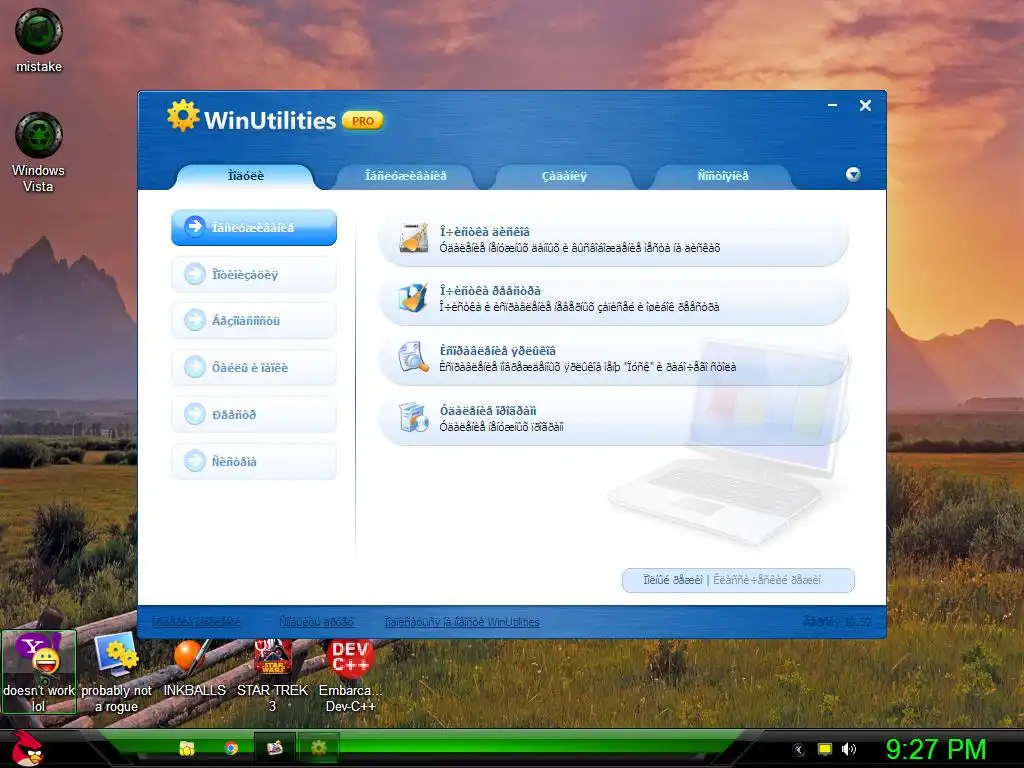Click the yellow monitor tray icon
The image size is (1024, 768).
(825, 749)
